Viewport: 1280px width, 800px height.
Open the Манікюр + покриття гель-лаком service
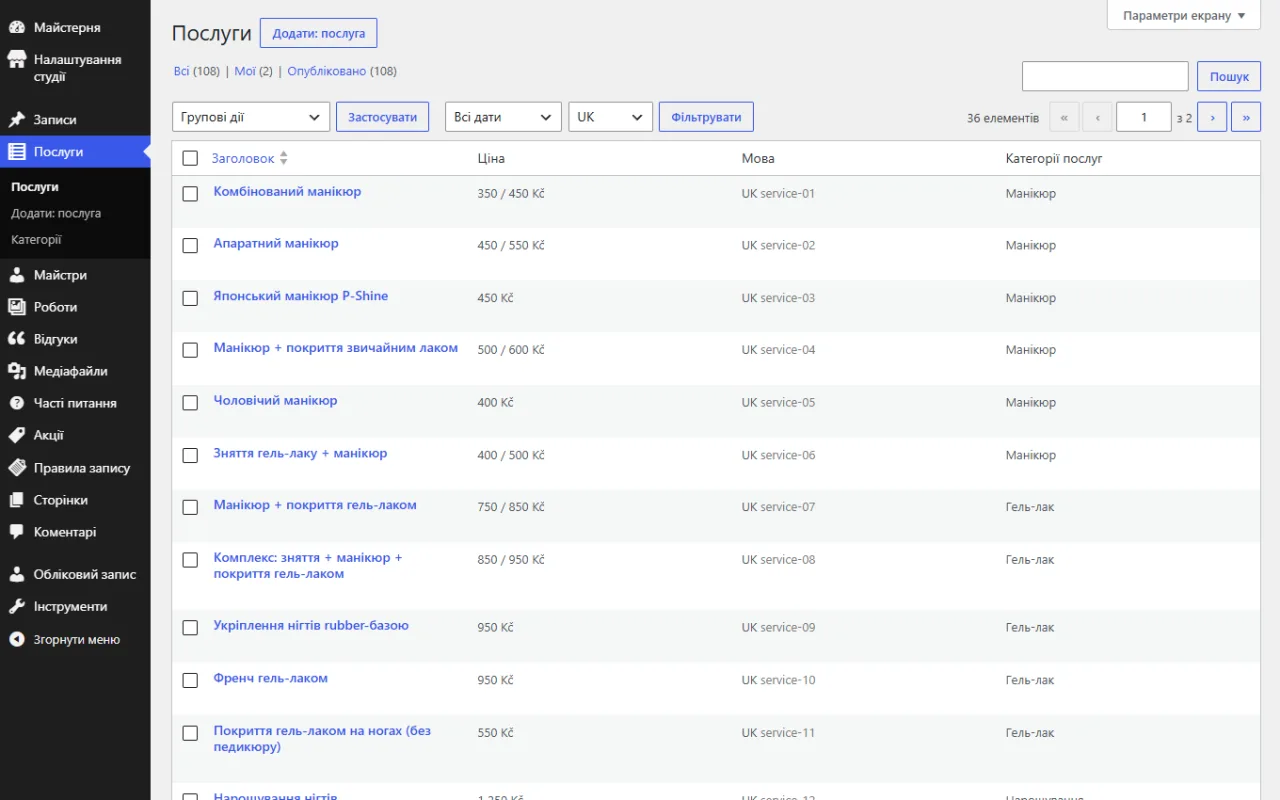point(315,505)
